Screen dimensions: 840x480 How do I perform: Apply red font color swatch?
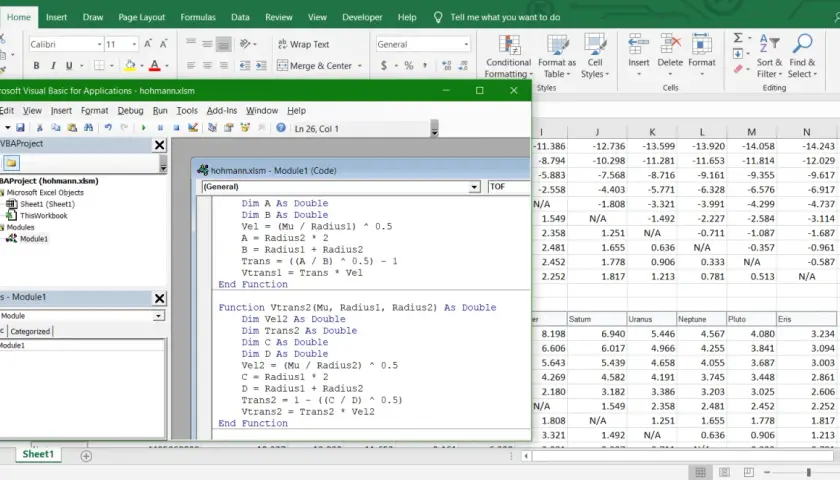click(x=154, y=65)
